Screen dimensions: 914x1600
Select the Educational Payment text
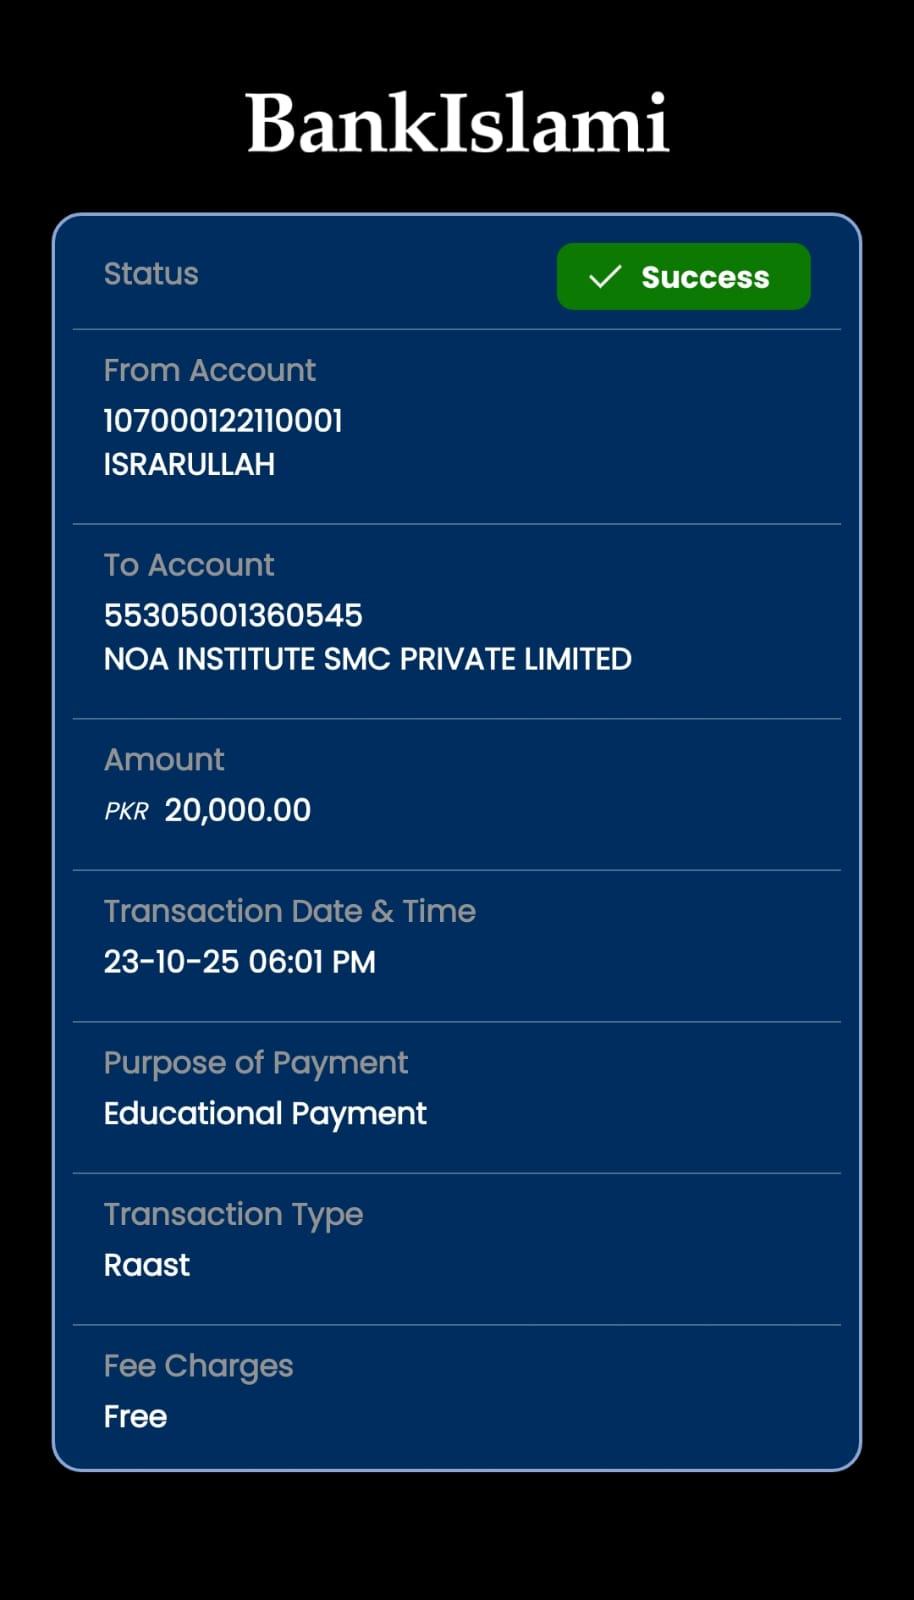tap(265, 1114)
